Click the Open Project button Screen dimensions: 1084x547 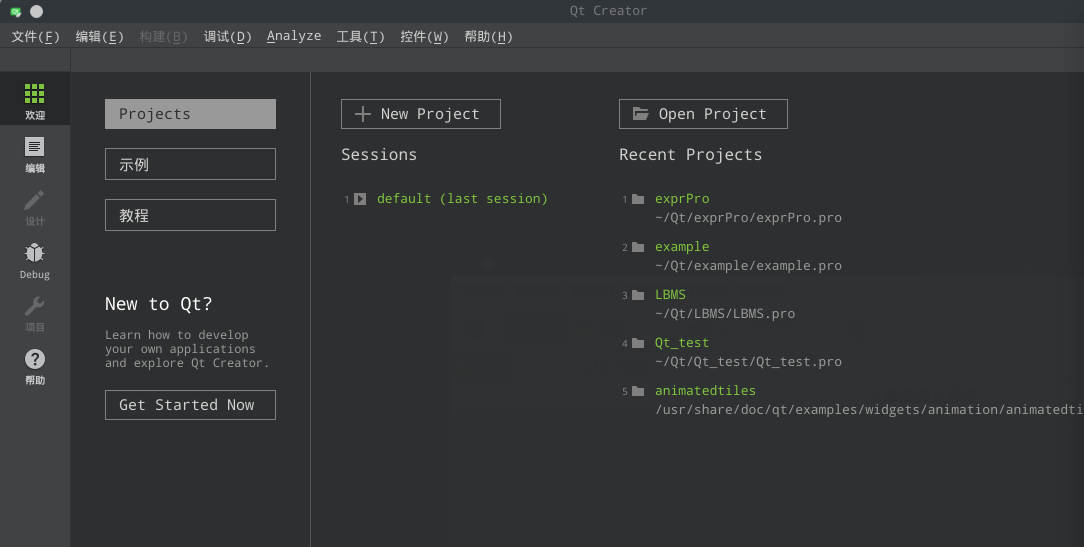703,114
